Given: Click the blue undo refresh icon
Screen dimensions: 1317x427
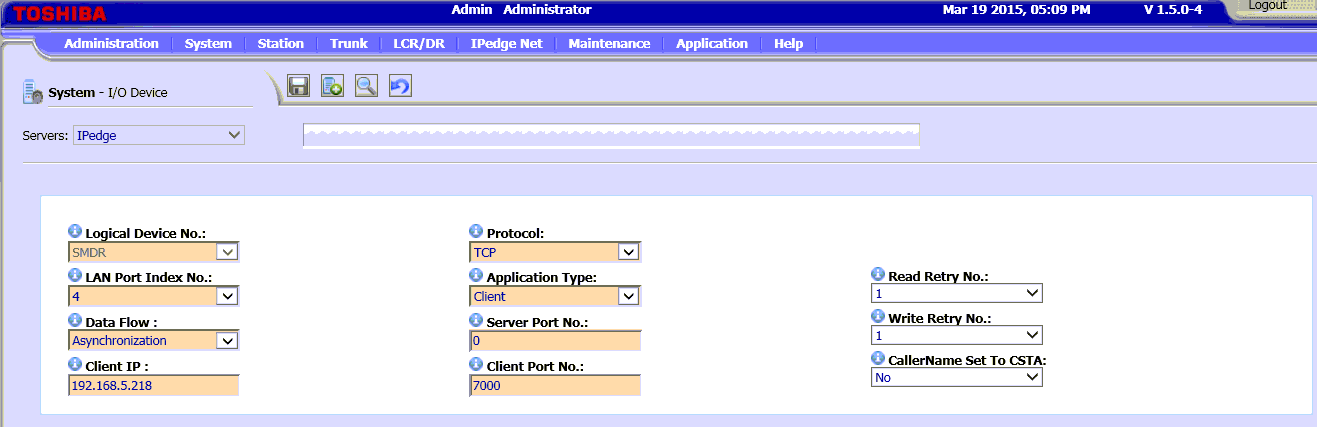Looking at the screenshot, I should (400, 86).
